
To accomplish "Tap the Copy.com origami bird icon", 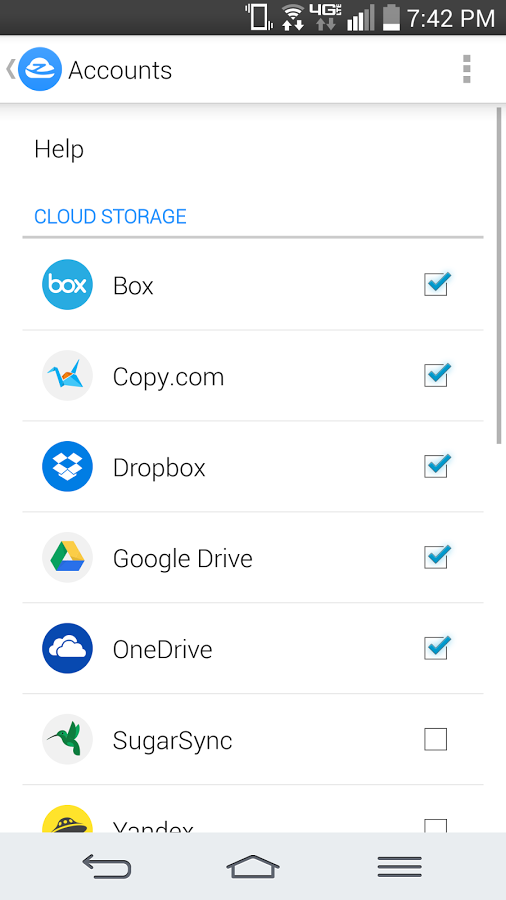I will (68, 375).
